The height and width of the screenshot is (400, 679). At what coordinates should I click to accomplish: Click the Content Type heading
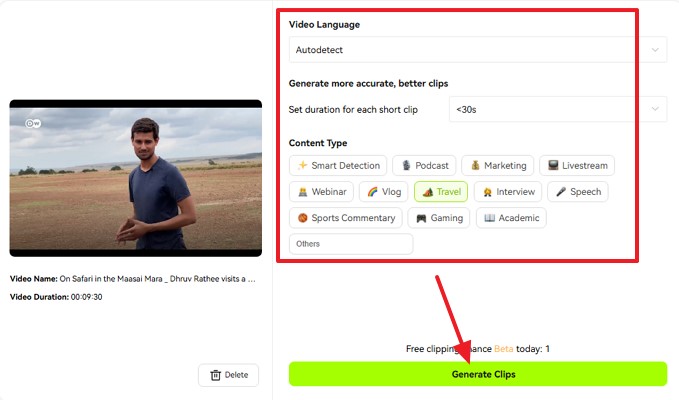[x=318, y=143]
